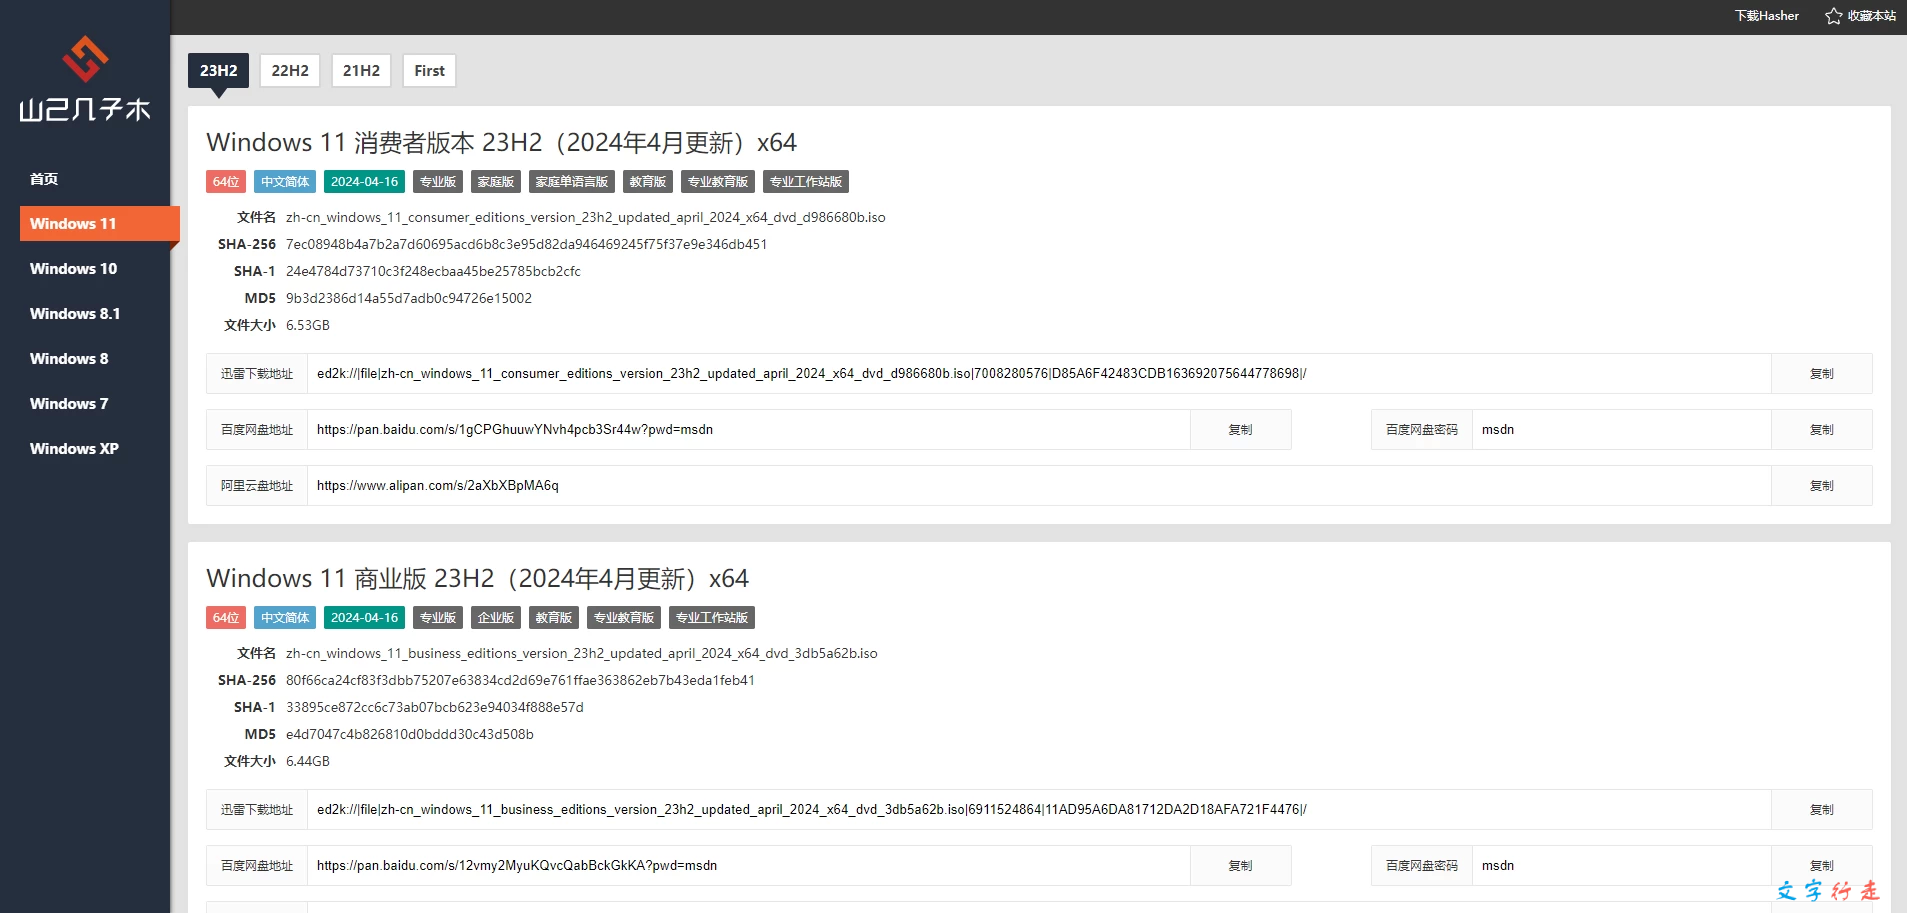Switch to the 21H2 tab
Viewport: 1907px width, 913px height.
coord(361,71)
